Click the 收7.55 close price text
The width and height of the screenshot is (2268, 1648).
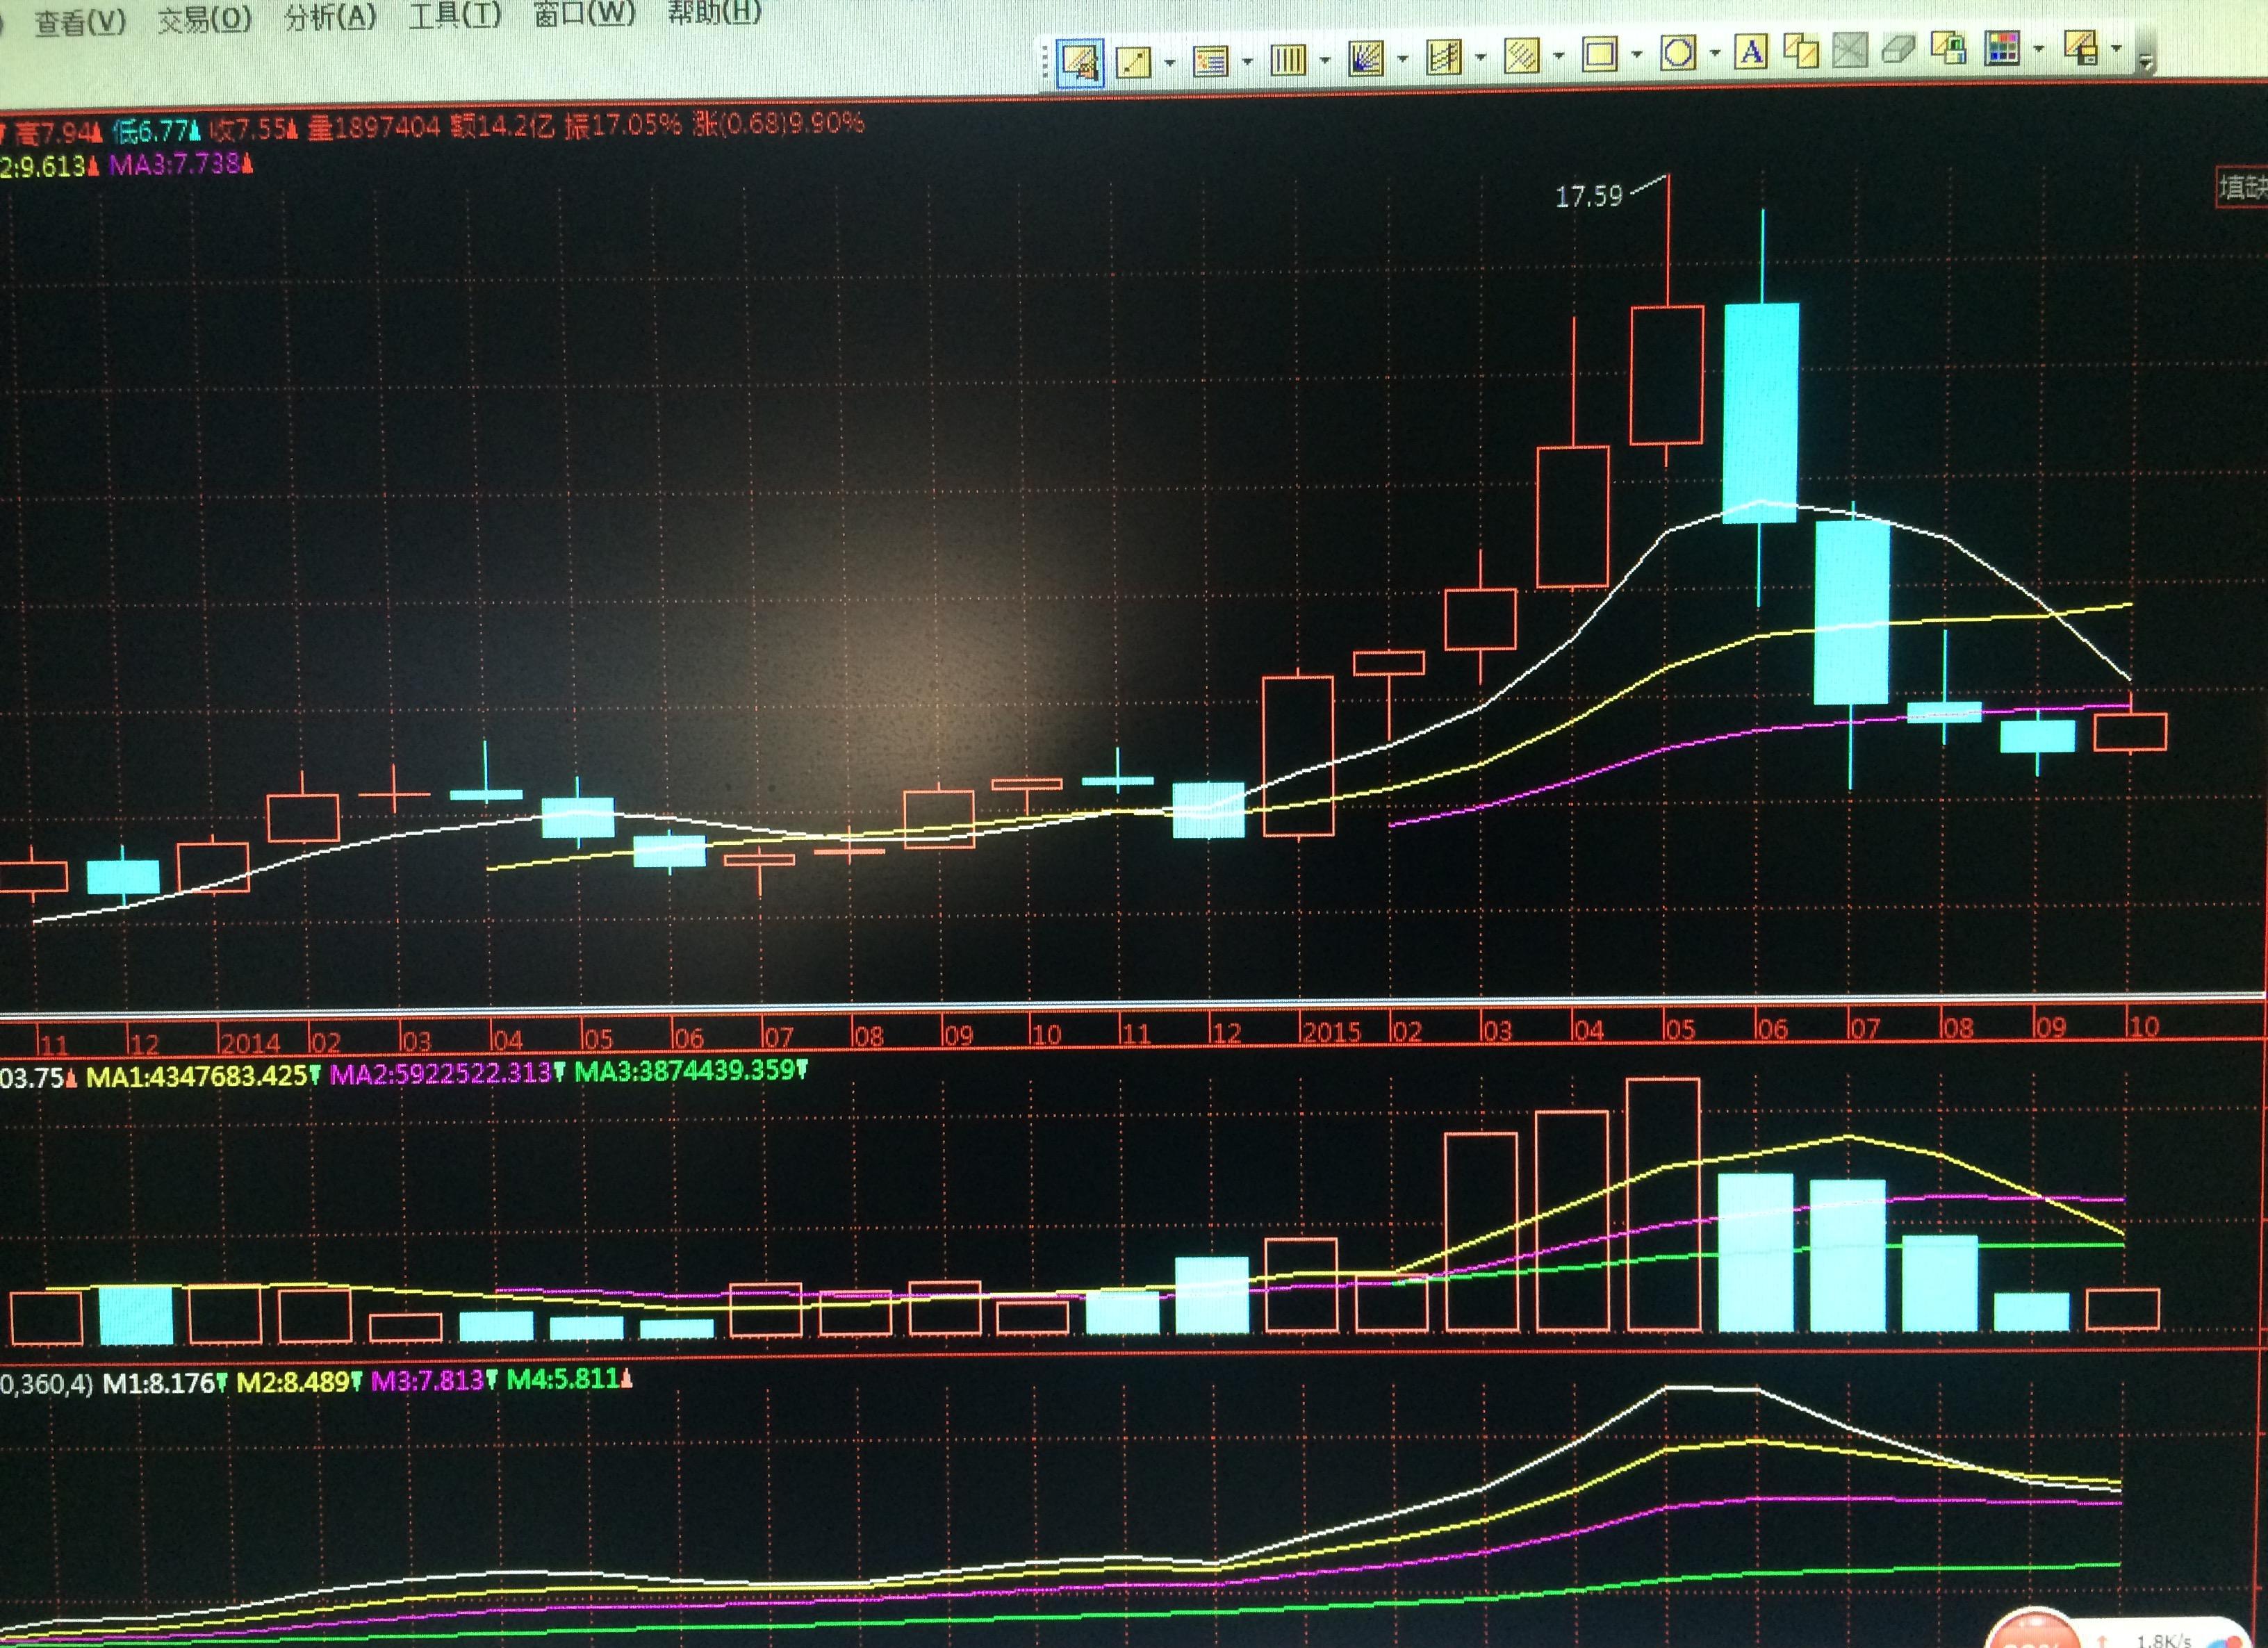(x=254, y=128)
